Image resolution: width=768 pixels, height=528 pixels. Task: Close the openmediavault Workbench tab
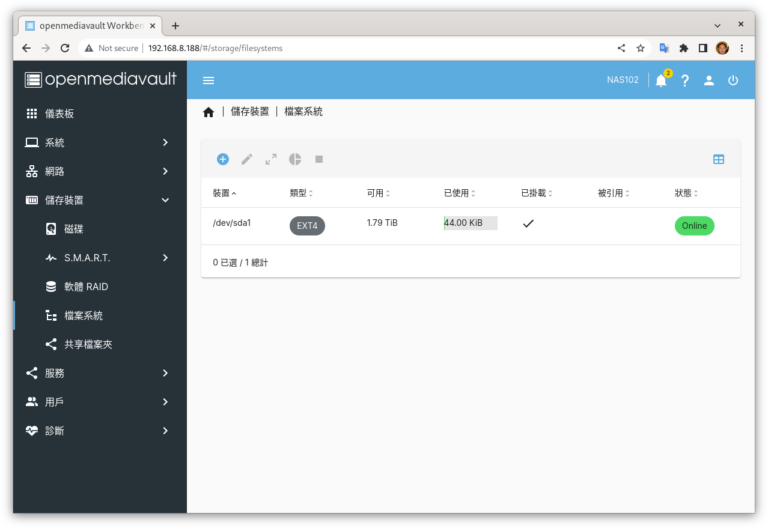152,25
